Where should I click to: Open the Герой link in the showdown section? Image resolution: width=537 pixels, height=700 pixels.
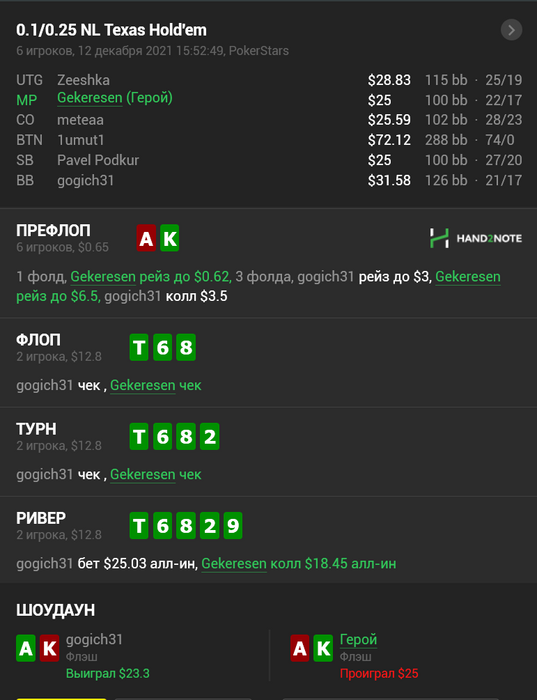coord(358,640)
